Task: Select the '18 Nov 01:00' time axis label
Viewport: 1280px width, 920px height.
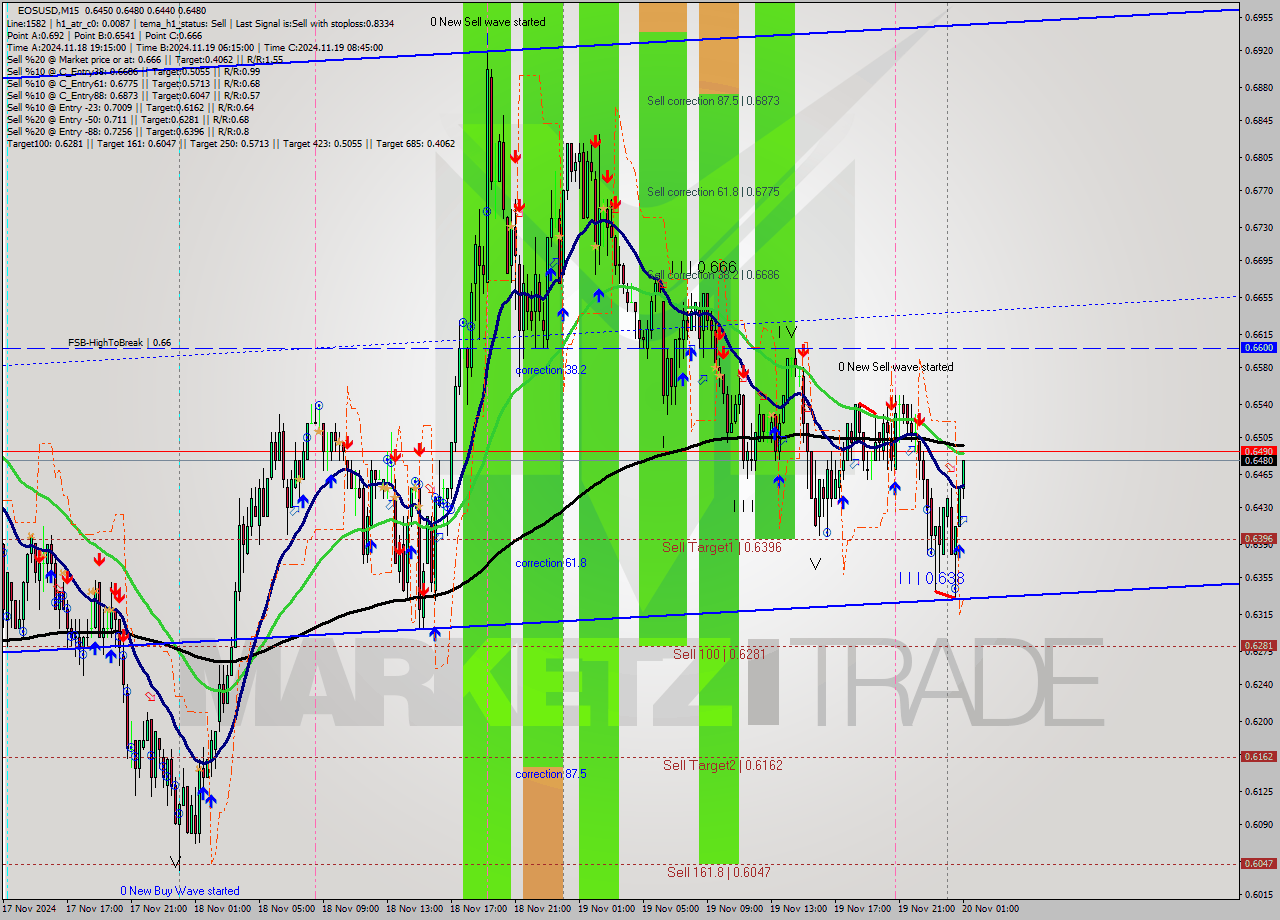Action: click(x=222, y=909)
